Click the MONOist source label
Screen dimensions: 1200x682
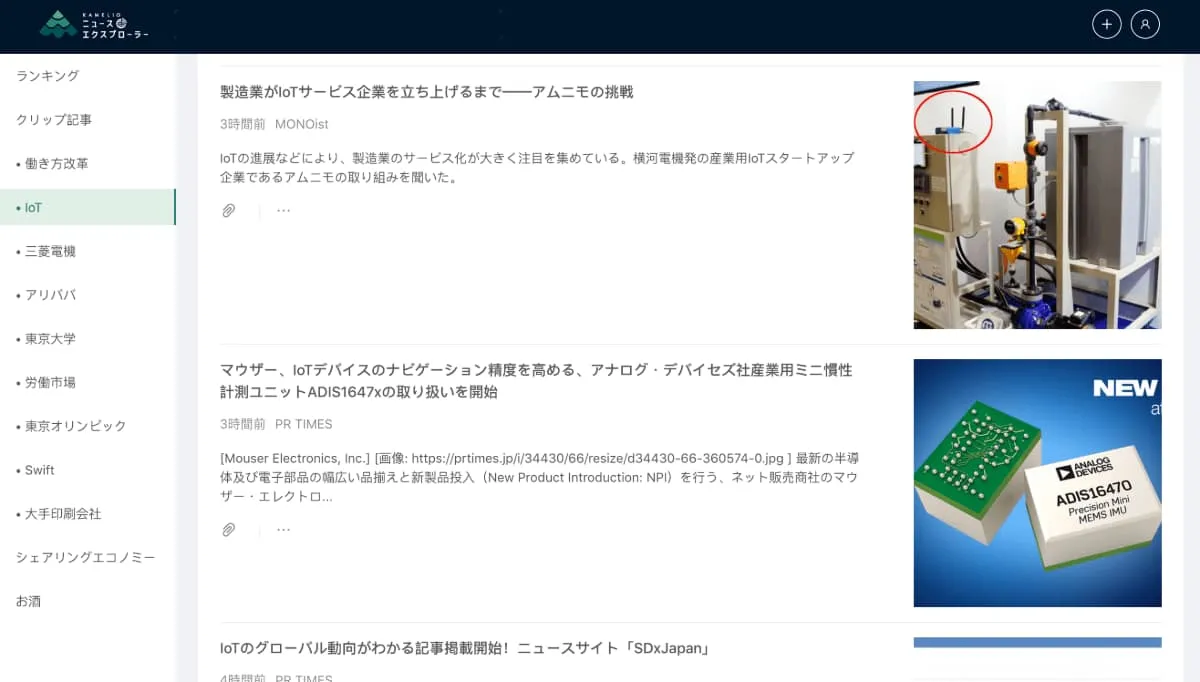302,124
